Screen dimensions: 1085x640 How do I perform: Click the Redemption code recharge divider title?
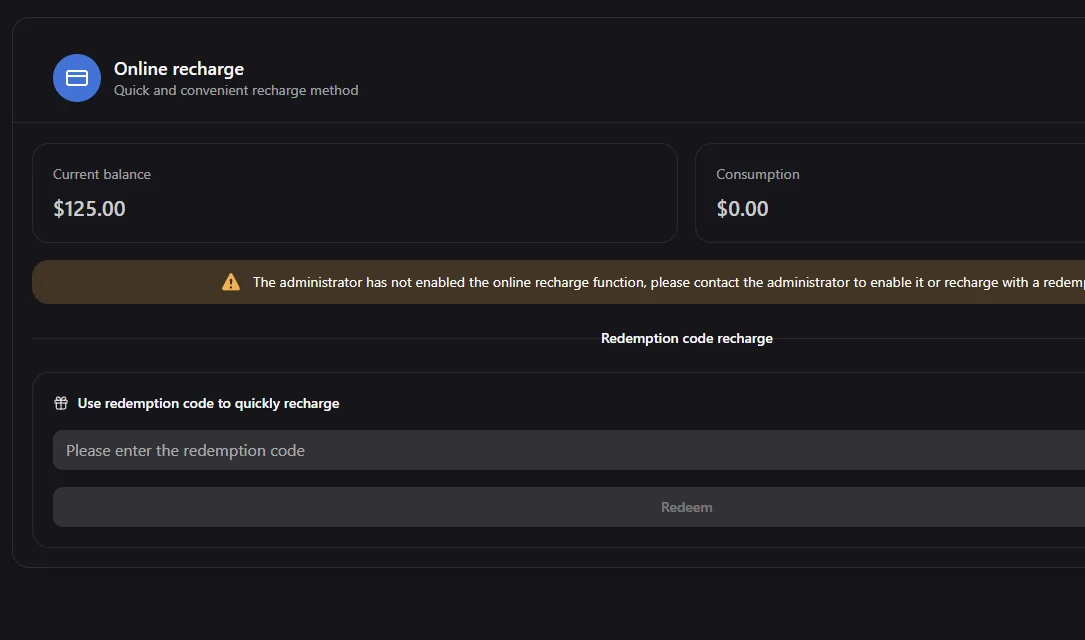coord(686,338)
